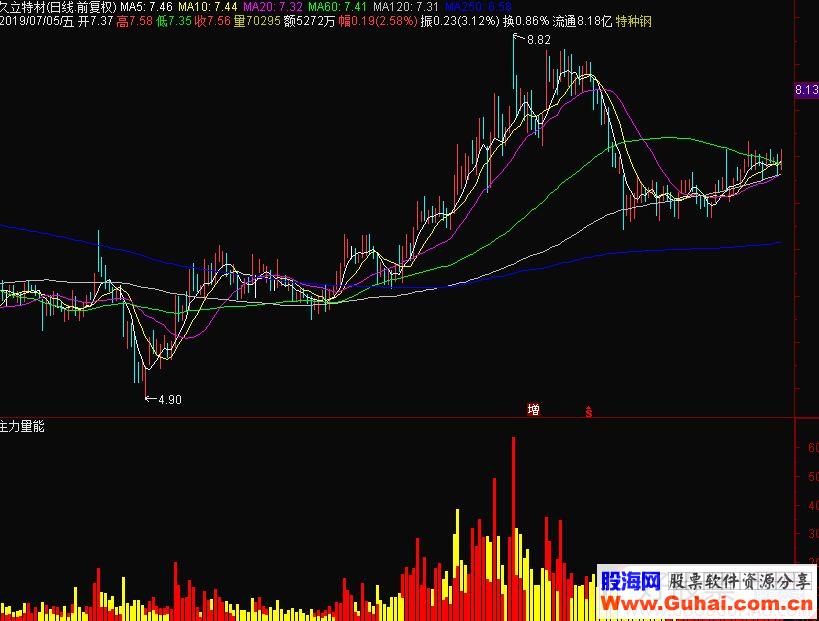Select the MA120: 7.31 indicator label

tap(406, 7)
